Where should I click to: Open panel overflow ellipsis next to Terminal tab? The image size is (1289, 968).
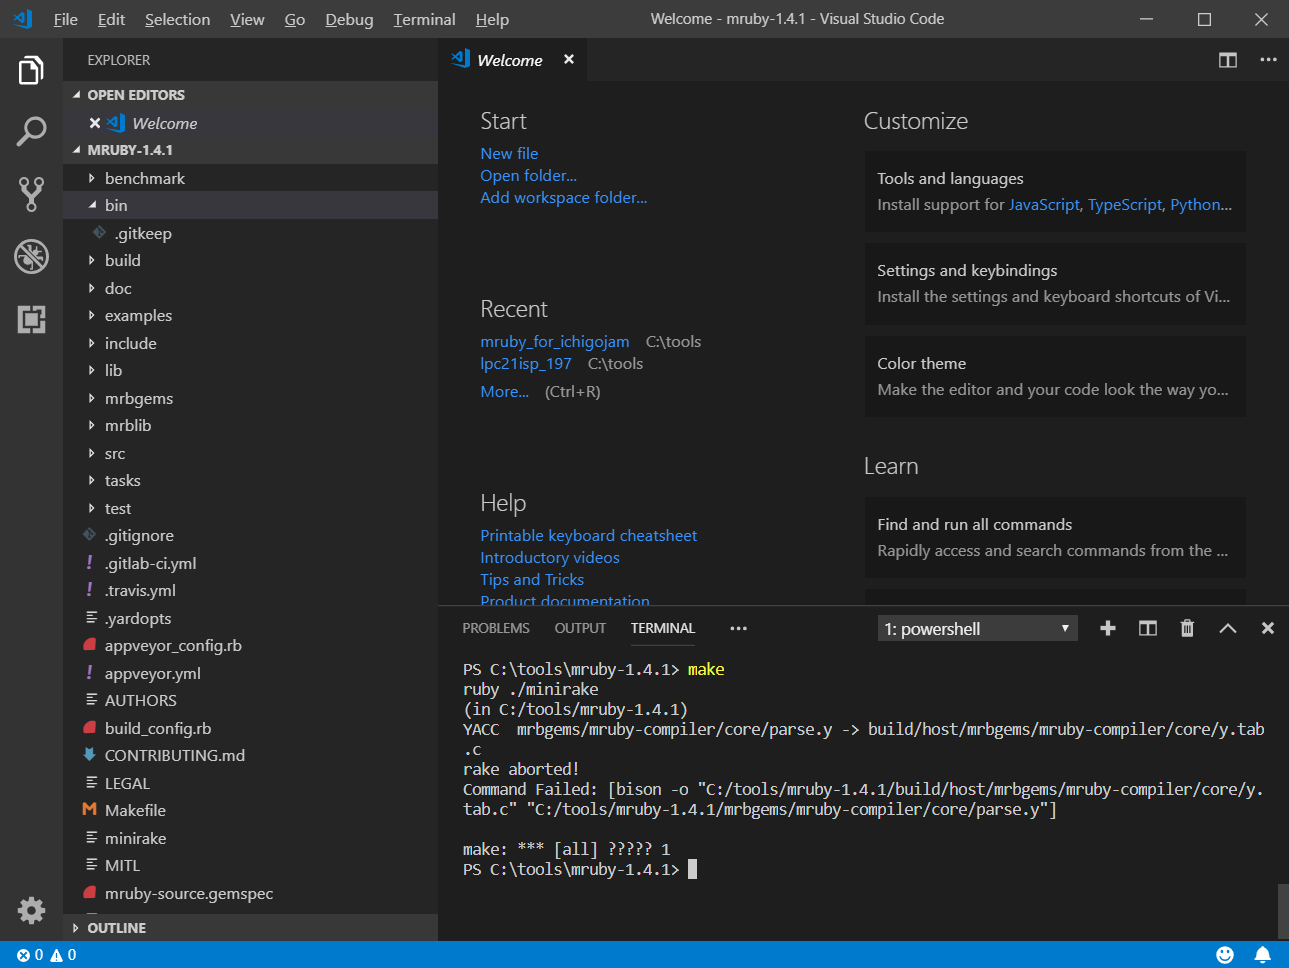[x=739, y=628]
